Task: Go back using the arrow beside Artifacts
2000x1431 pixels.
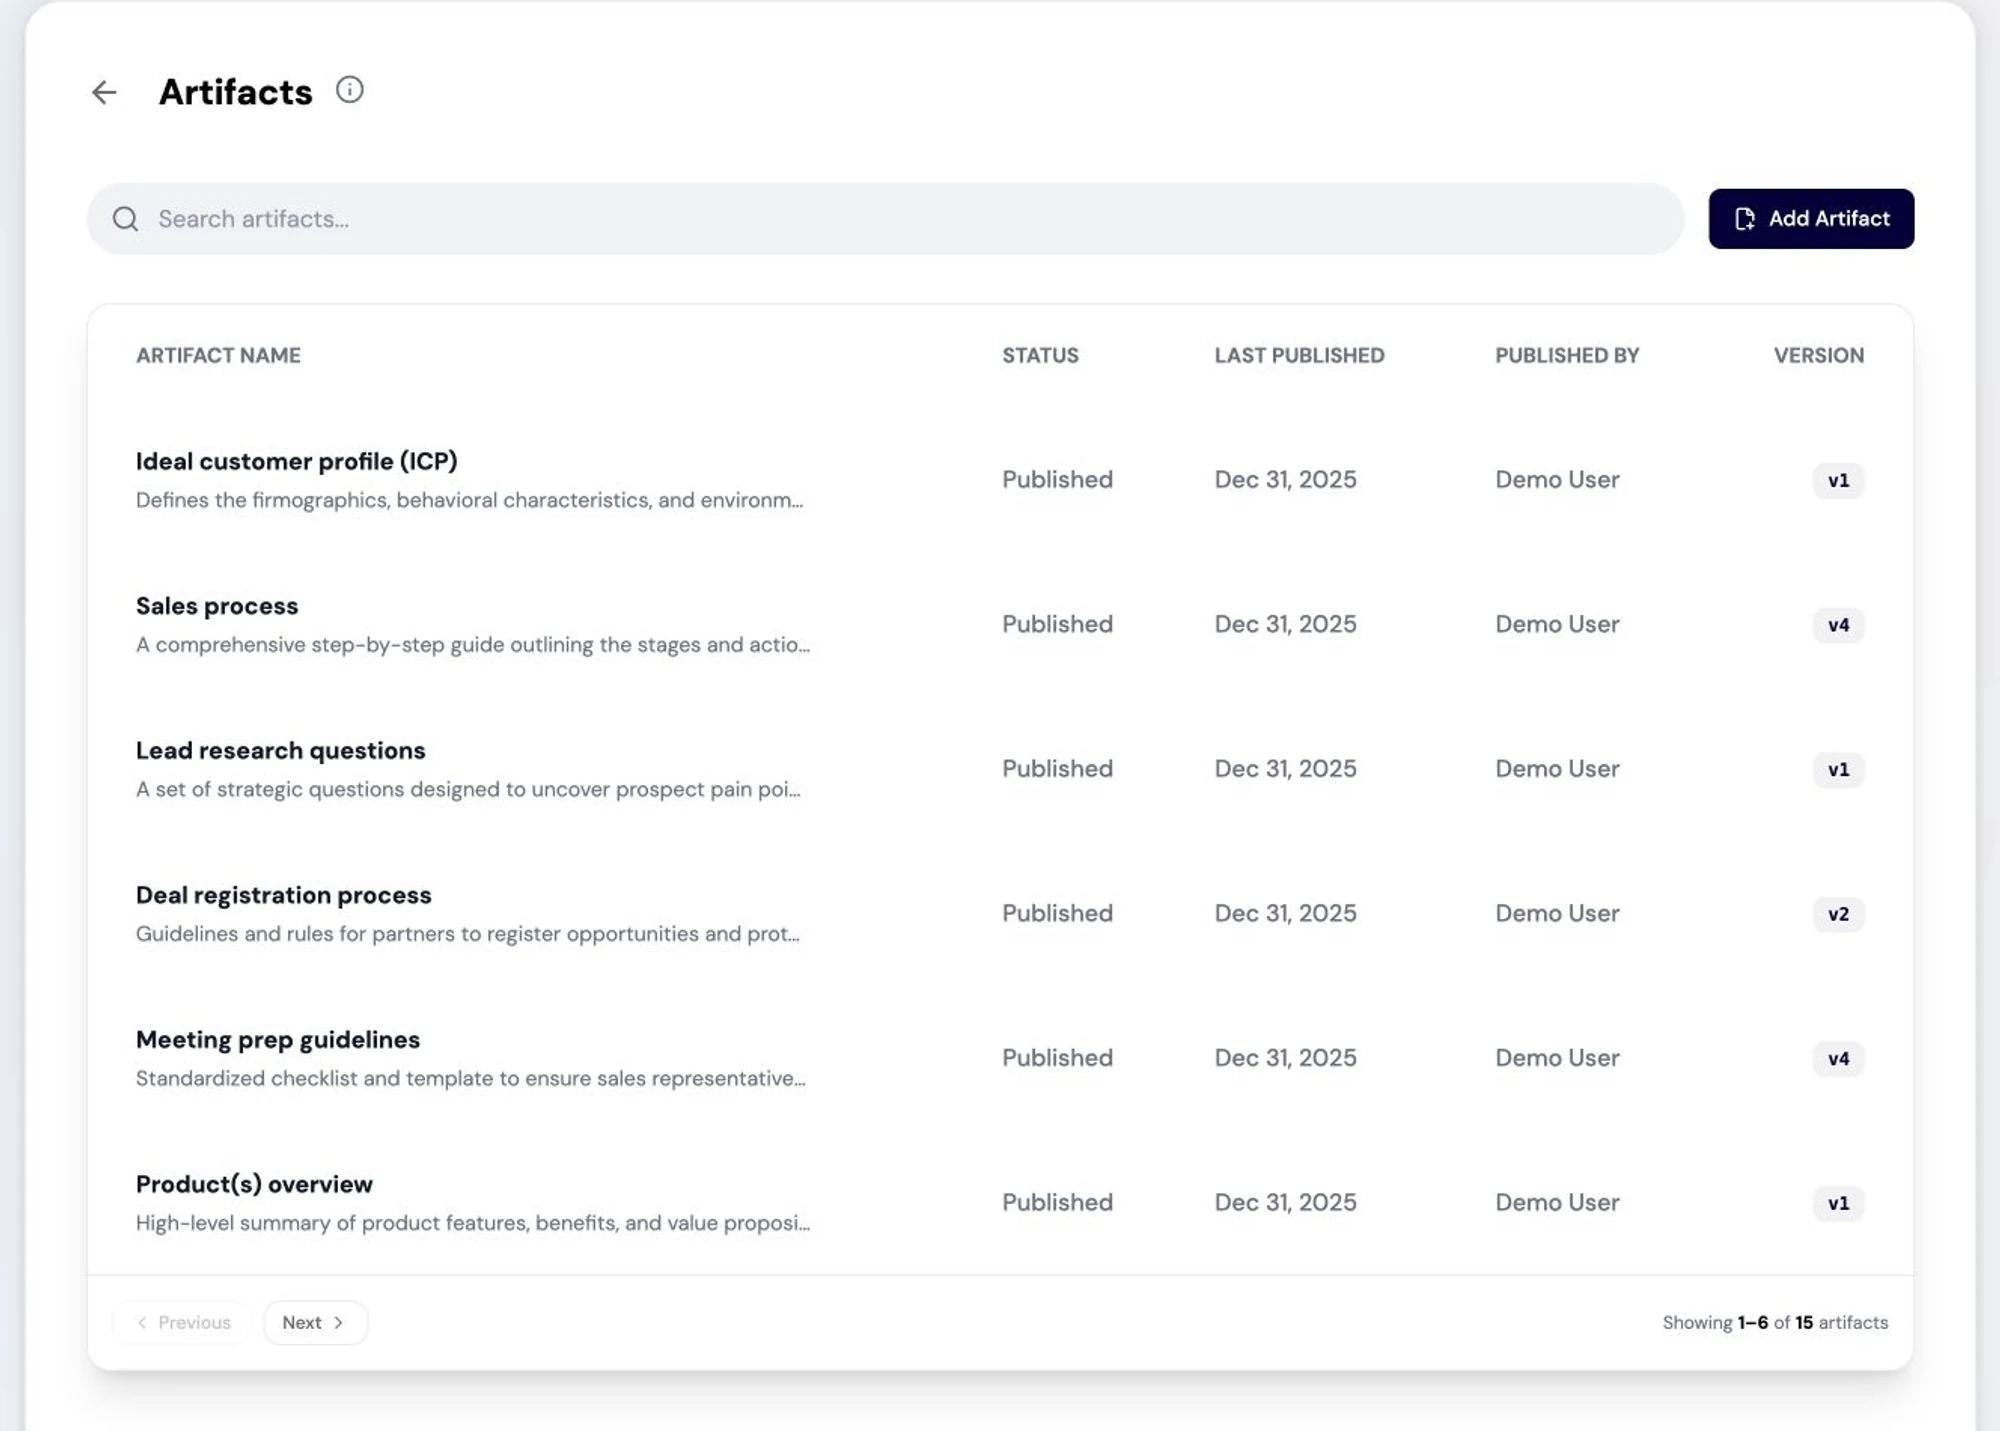Action: pos(104,92)
